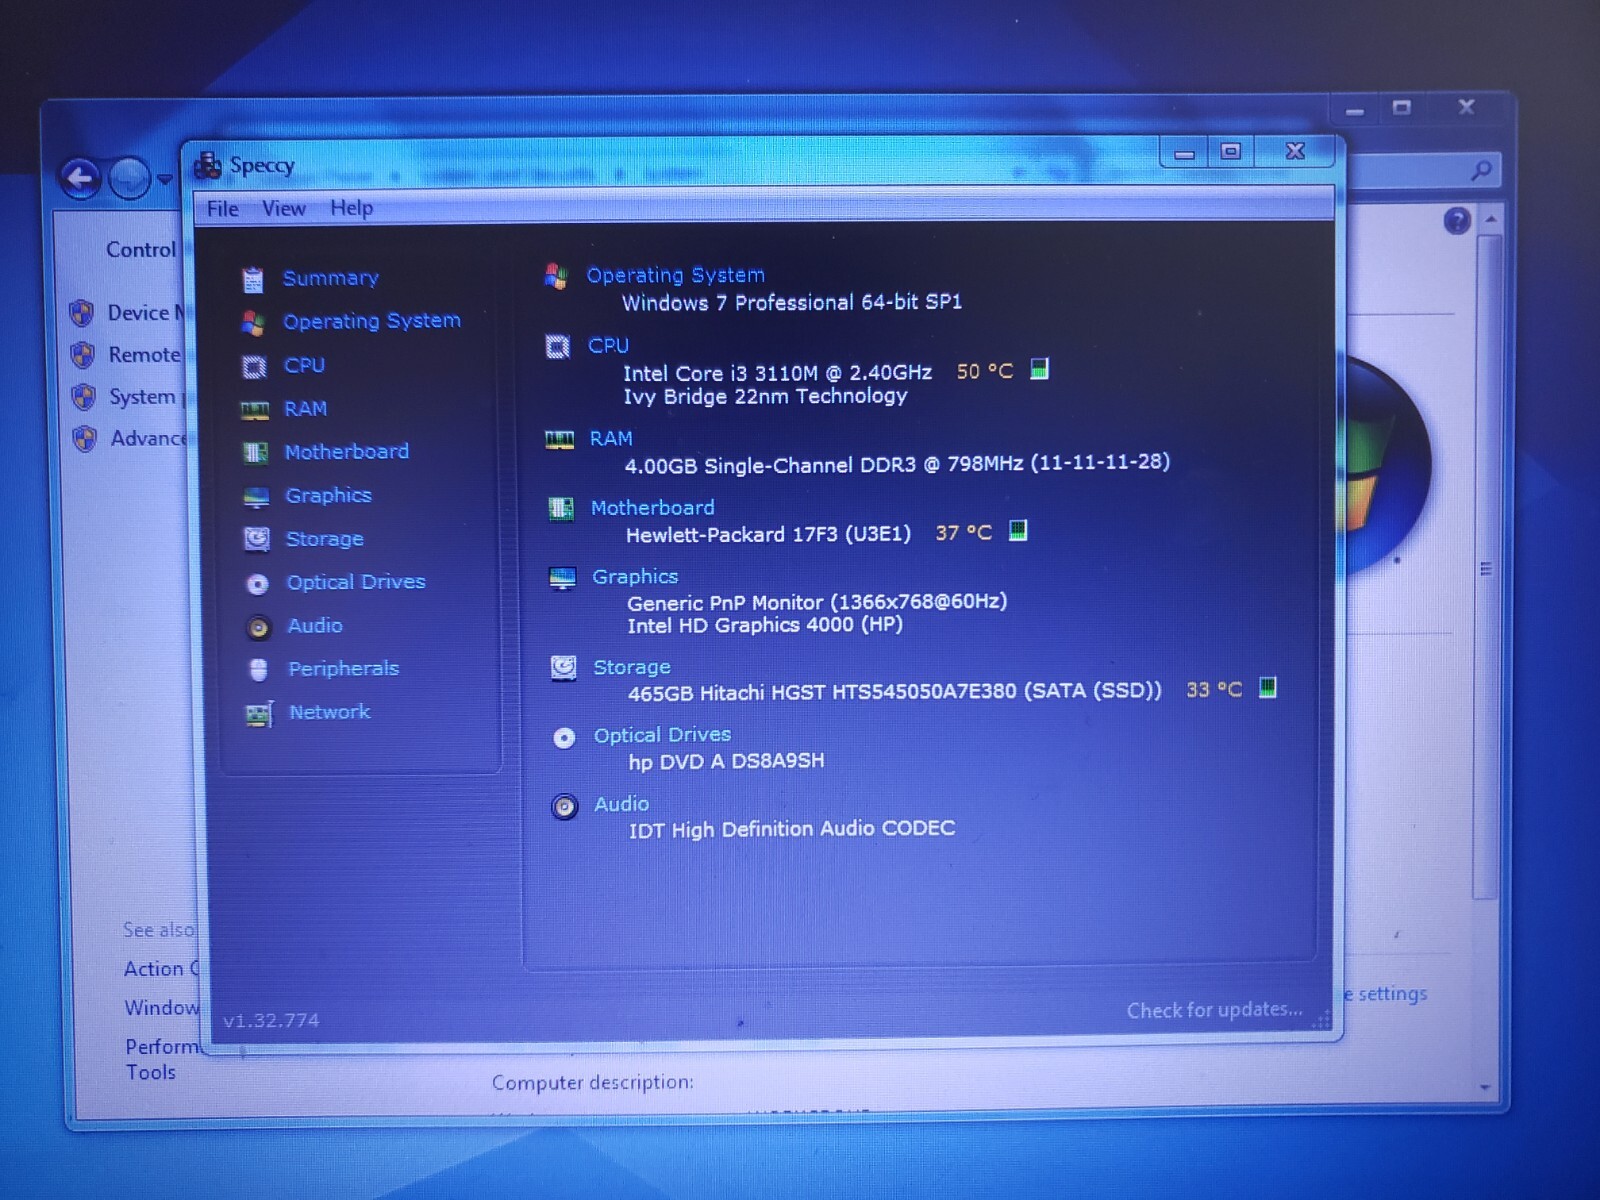Click the Speccy version text v1.32.774
The width and height of the screenshot is (1600, 1200).
click(271, 1021)
